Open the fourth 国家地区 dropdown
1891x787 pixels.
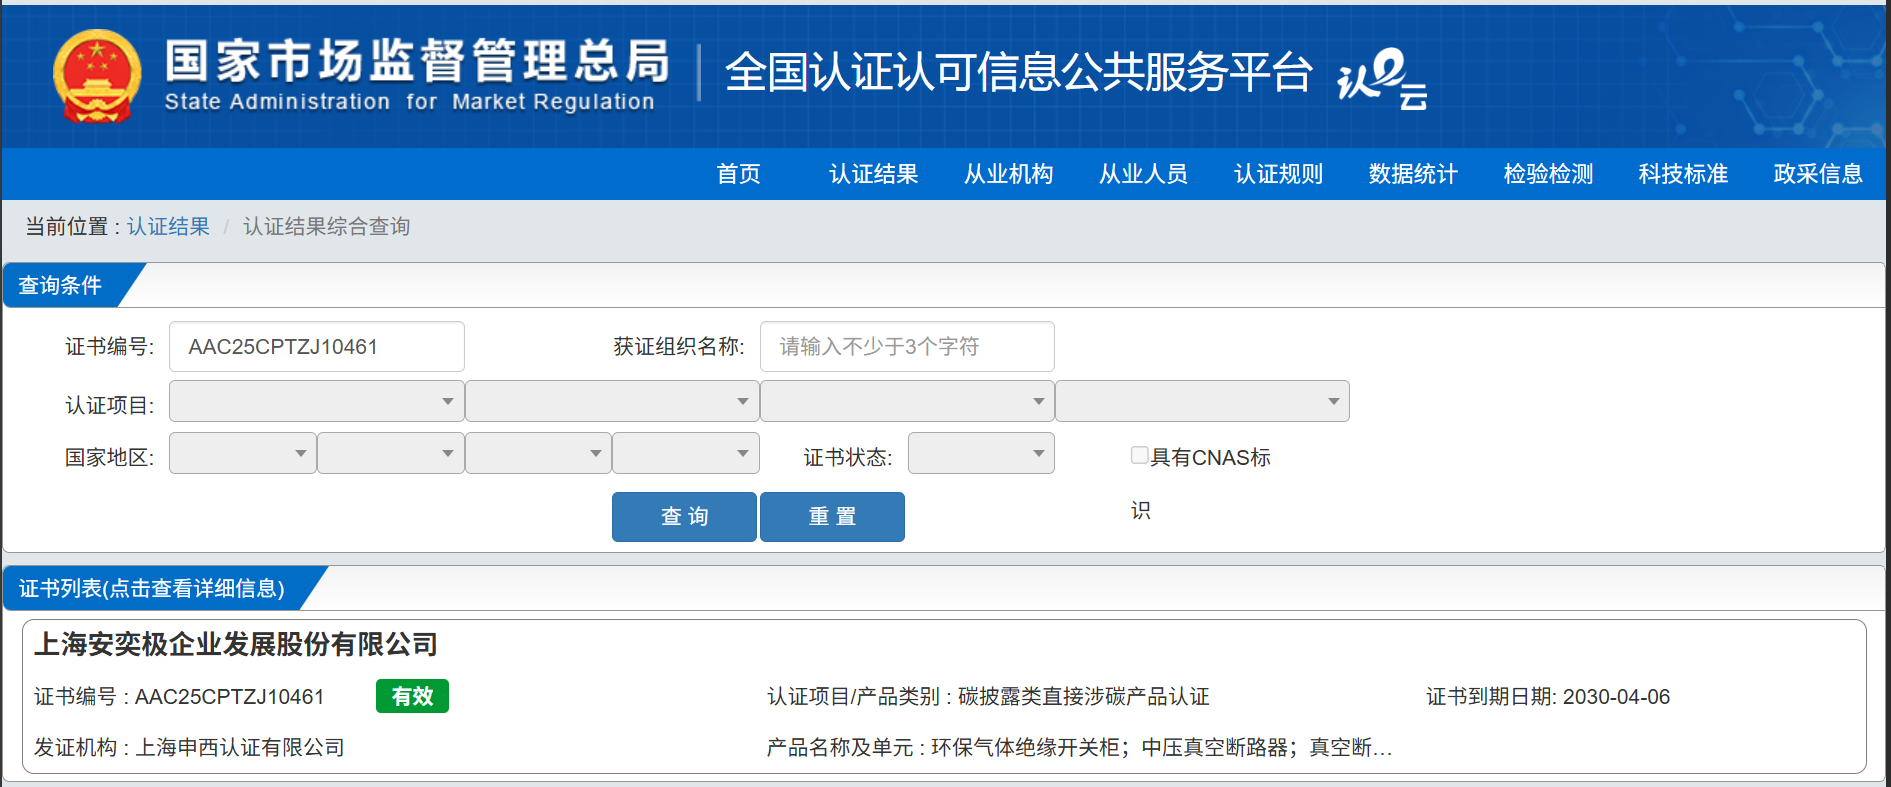(x=686, y=453)
